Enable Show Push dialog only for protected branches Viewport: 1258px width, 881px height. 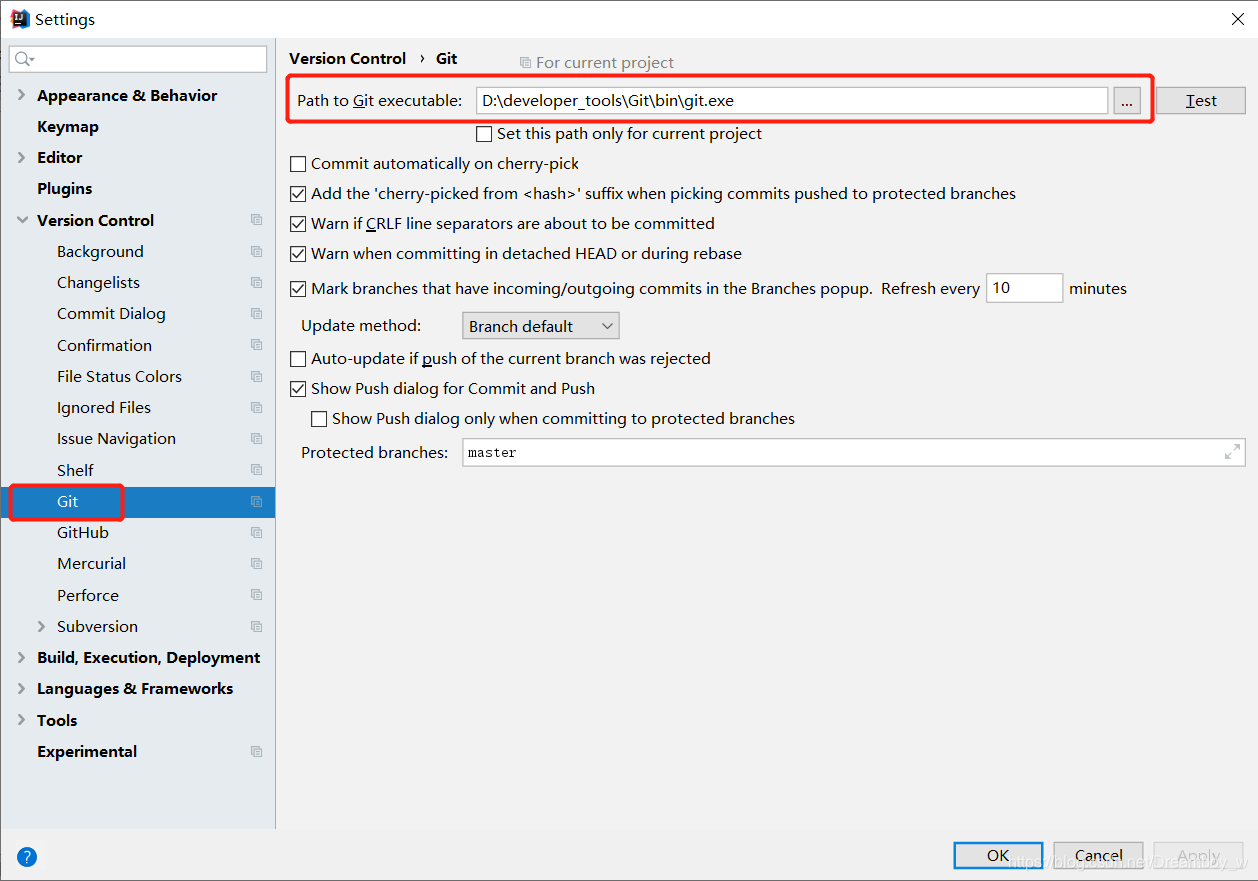point(319,419)
